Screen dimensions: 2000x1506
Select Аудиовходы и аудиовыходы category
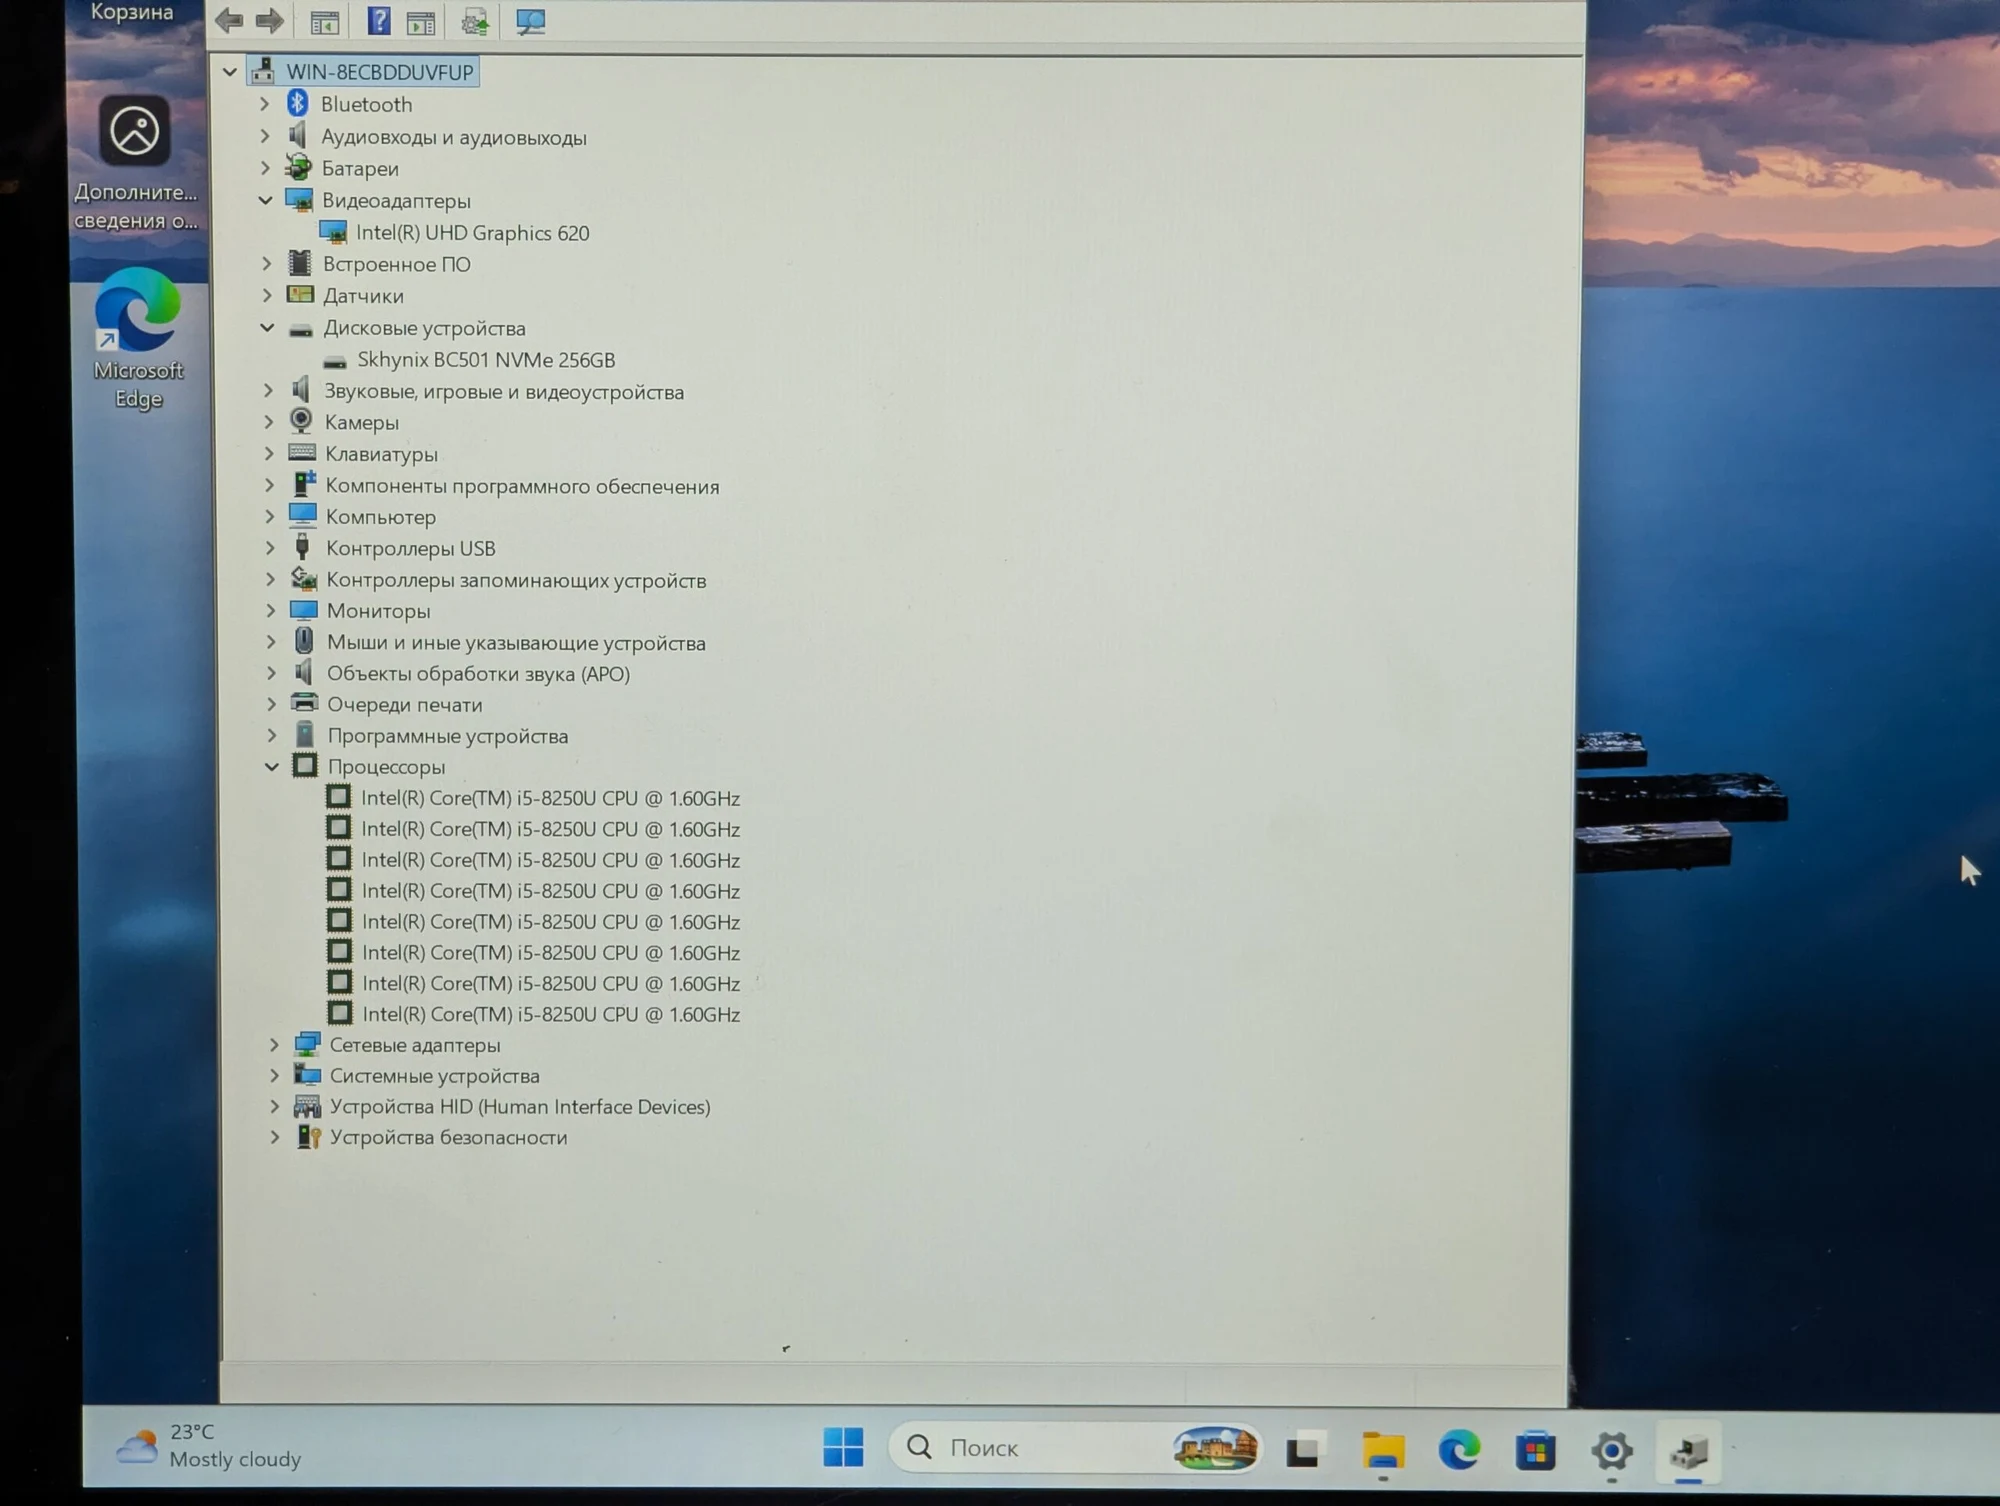coord(454,138)
